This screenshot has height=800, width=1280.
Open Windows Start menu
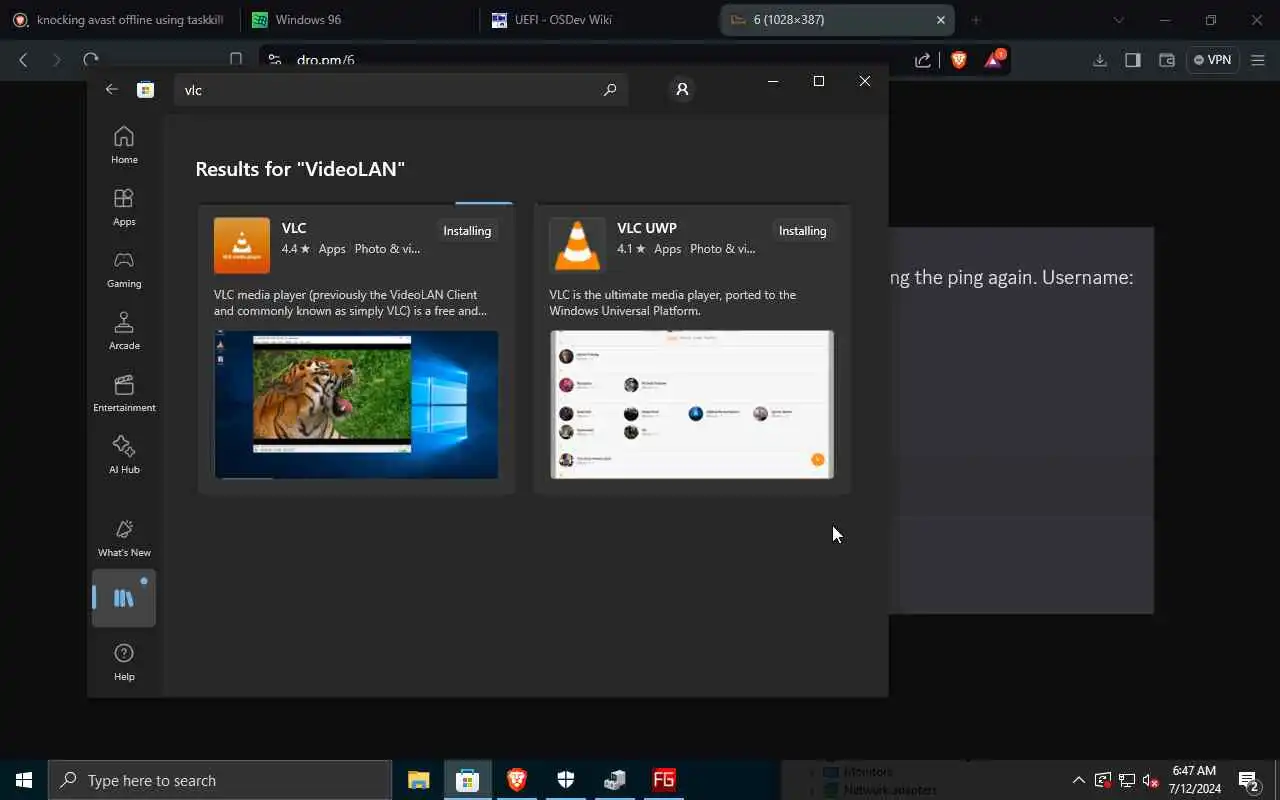[x=24, y=780]
